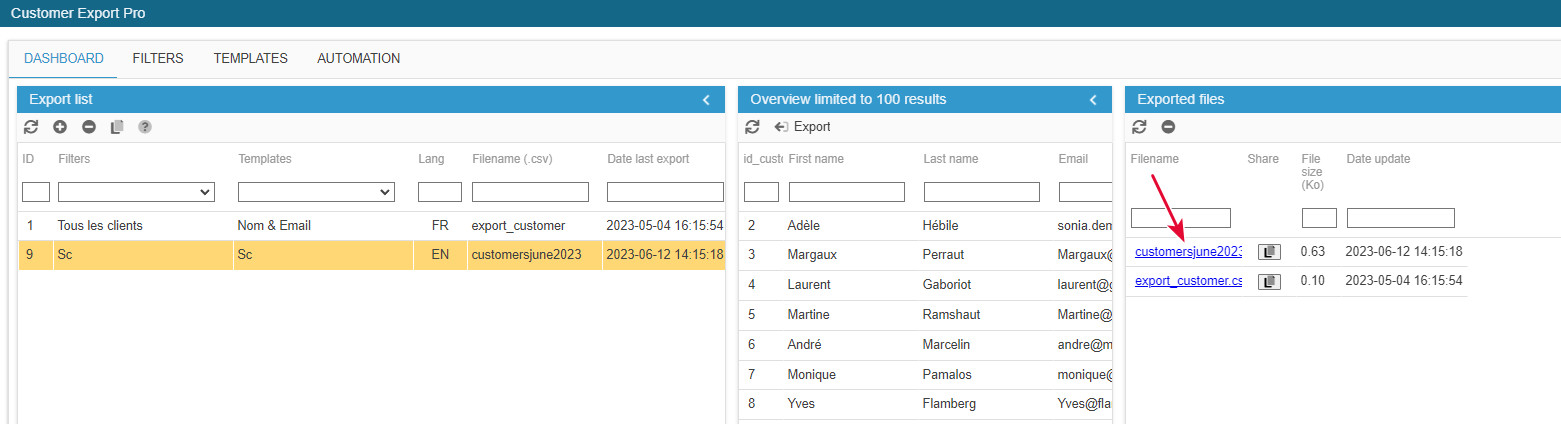The width and height of the screenshot is (1561, 424).
Task: Refresh the Overview results panel
Action: 753,127
